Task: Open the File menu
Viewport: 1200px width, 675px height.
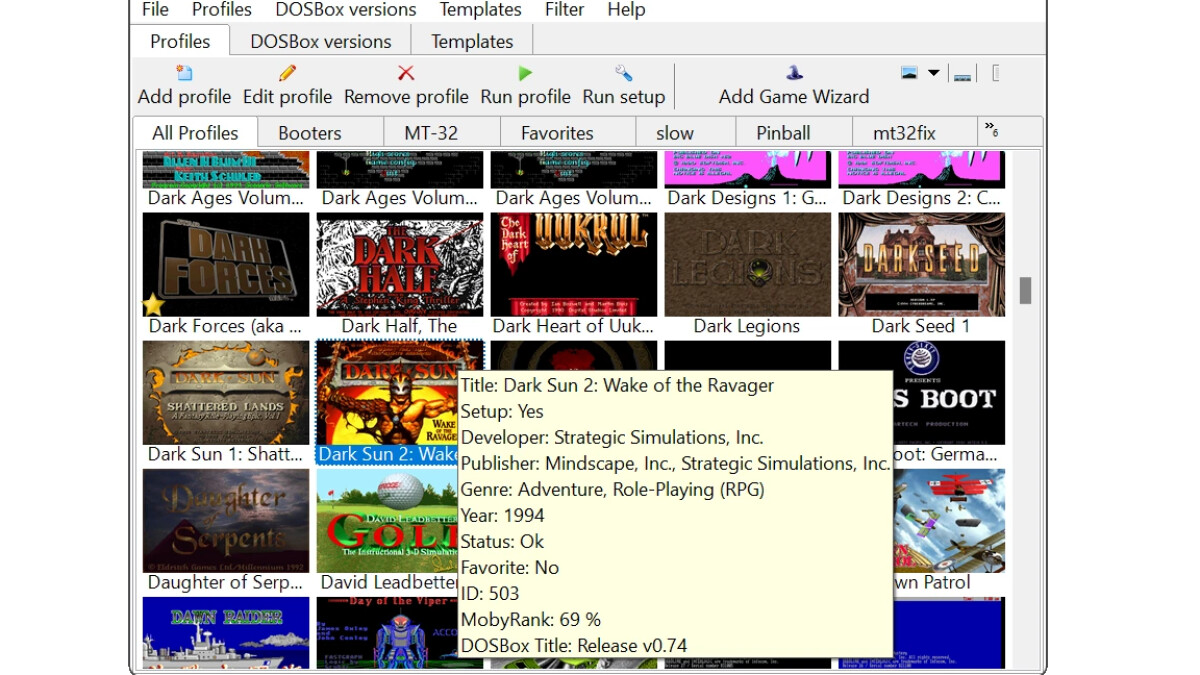Action: click(x=155, y=10)
